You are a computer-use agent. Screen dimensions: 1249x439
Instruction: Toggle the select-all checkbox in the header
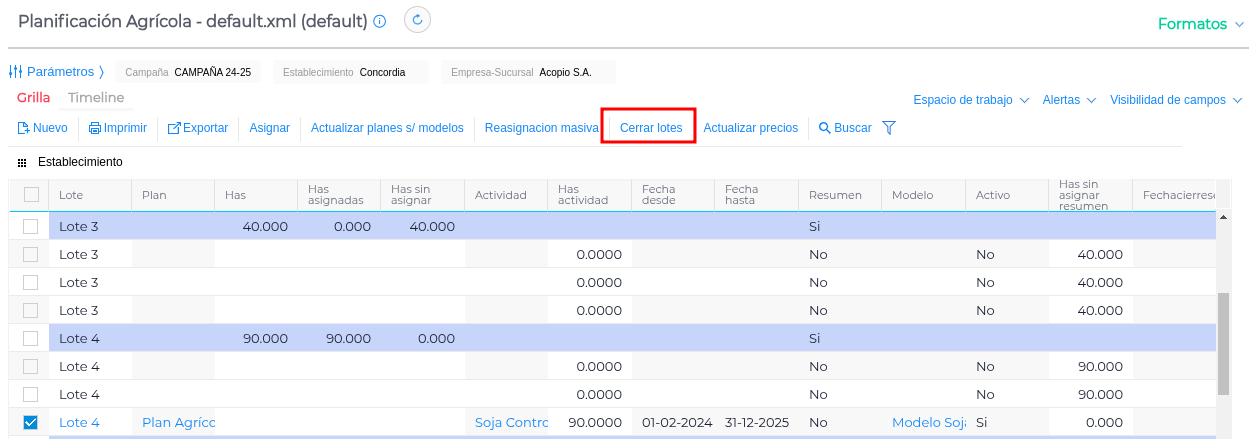click(31, 195)
